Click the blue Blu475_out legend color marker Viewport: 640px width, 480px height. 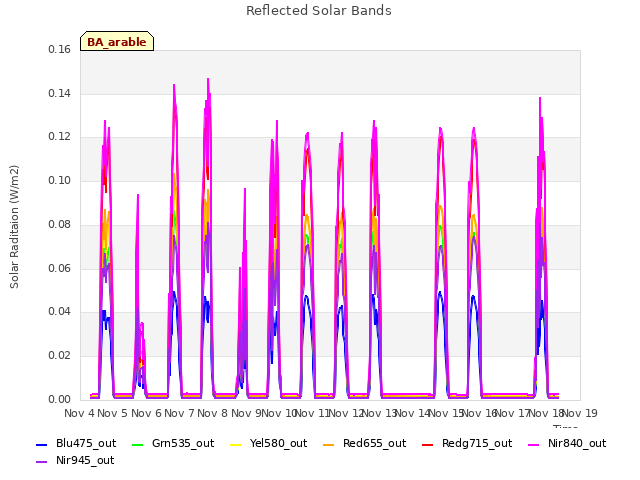(x=42, y=444)
